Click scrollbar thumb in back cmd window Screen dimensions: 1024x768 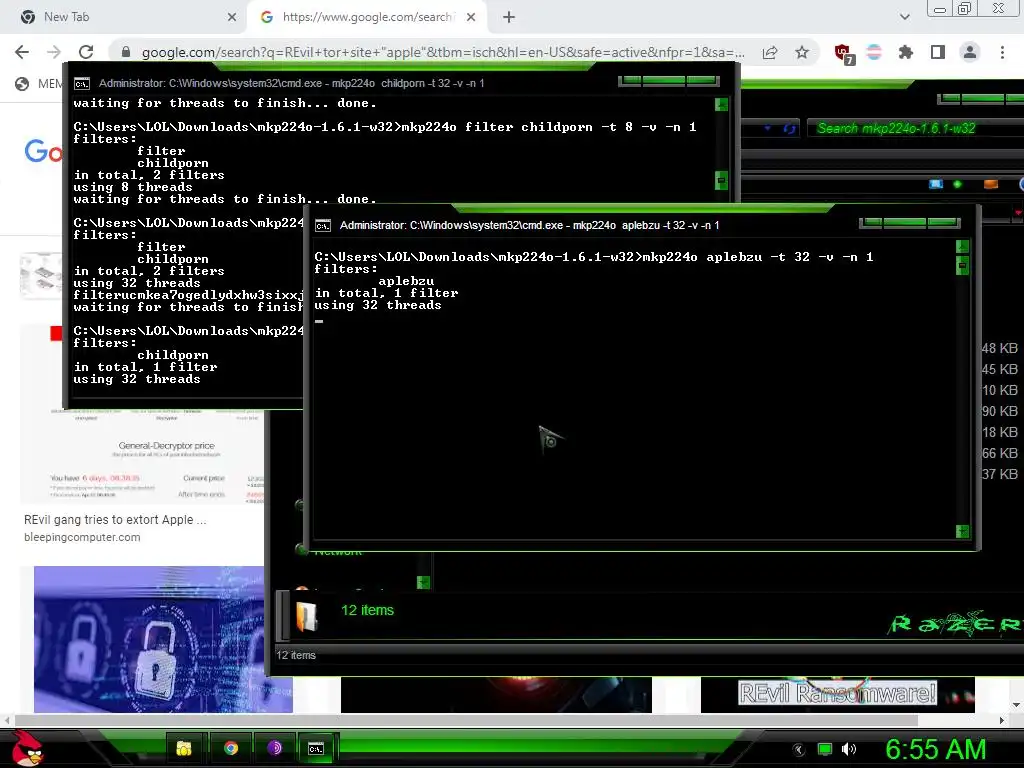click(721, 180)
